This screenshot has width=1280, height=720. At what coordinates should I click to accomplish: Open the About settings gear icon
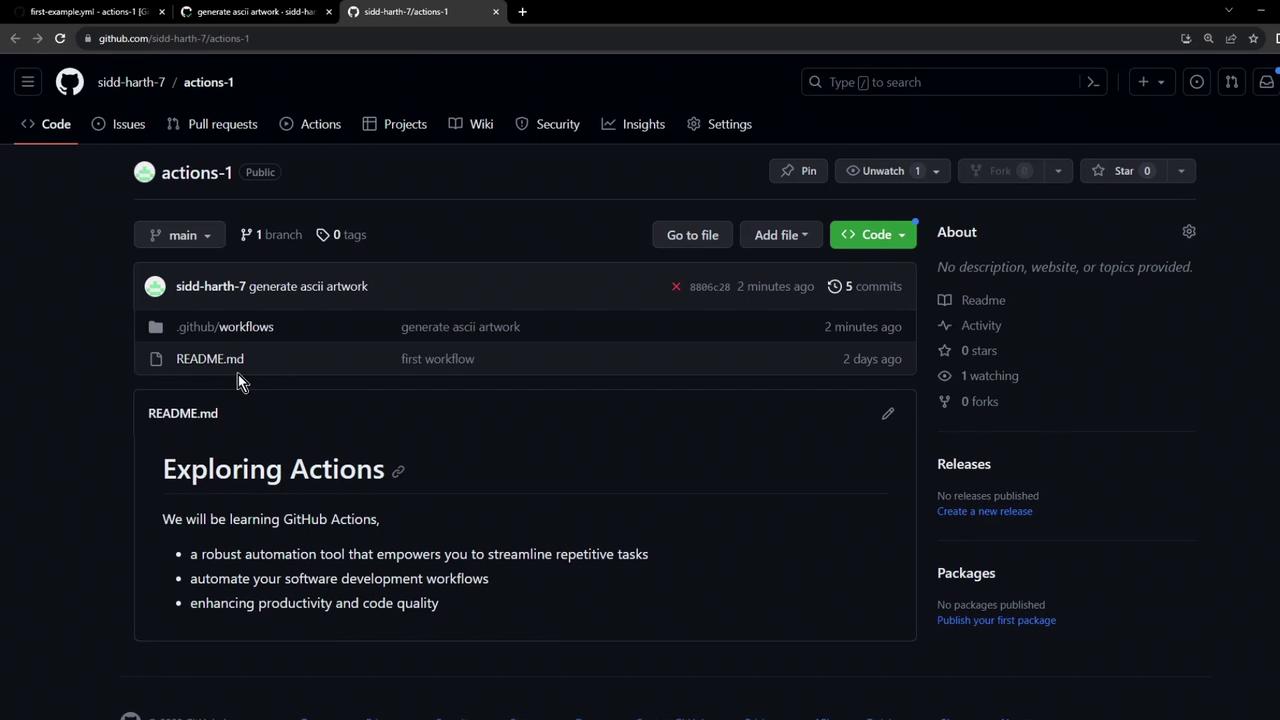coord(1189,232)
